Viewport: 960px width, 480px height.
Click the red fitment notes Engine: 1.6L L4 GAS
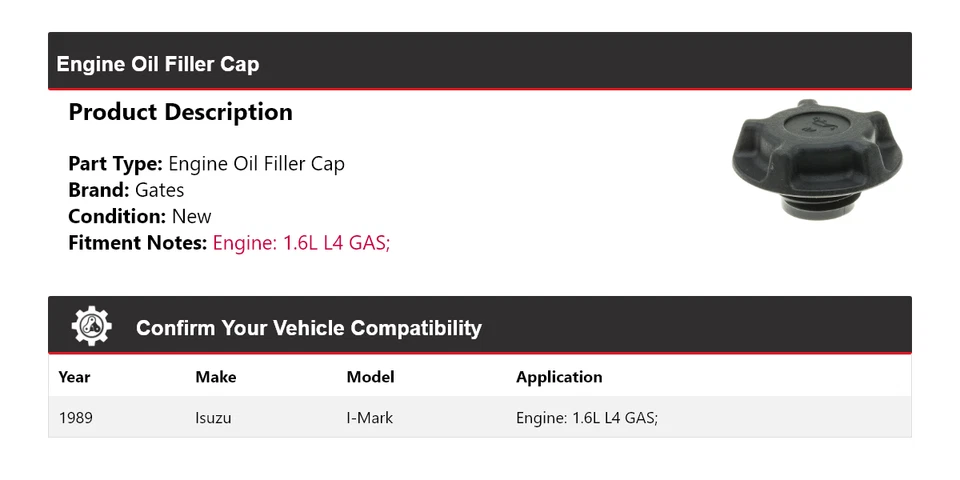point(301,243)
